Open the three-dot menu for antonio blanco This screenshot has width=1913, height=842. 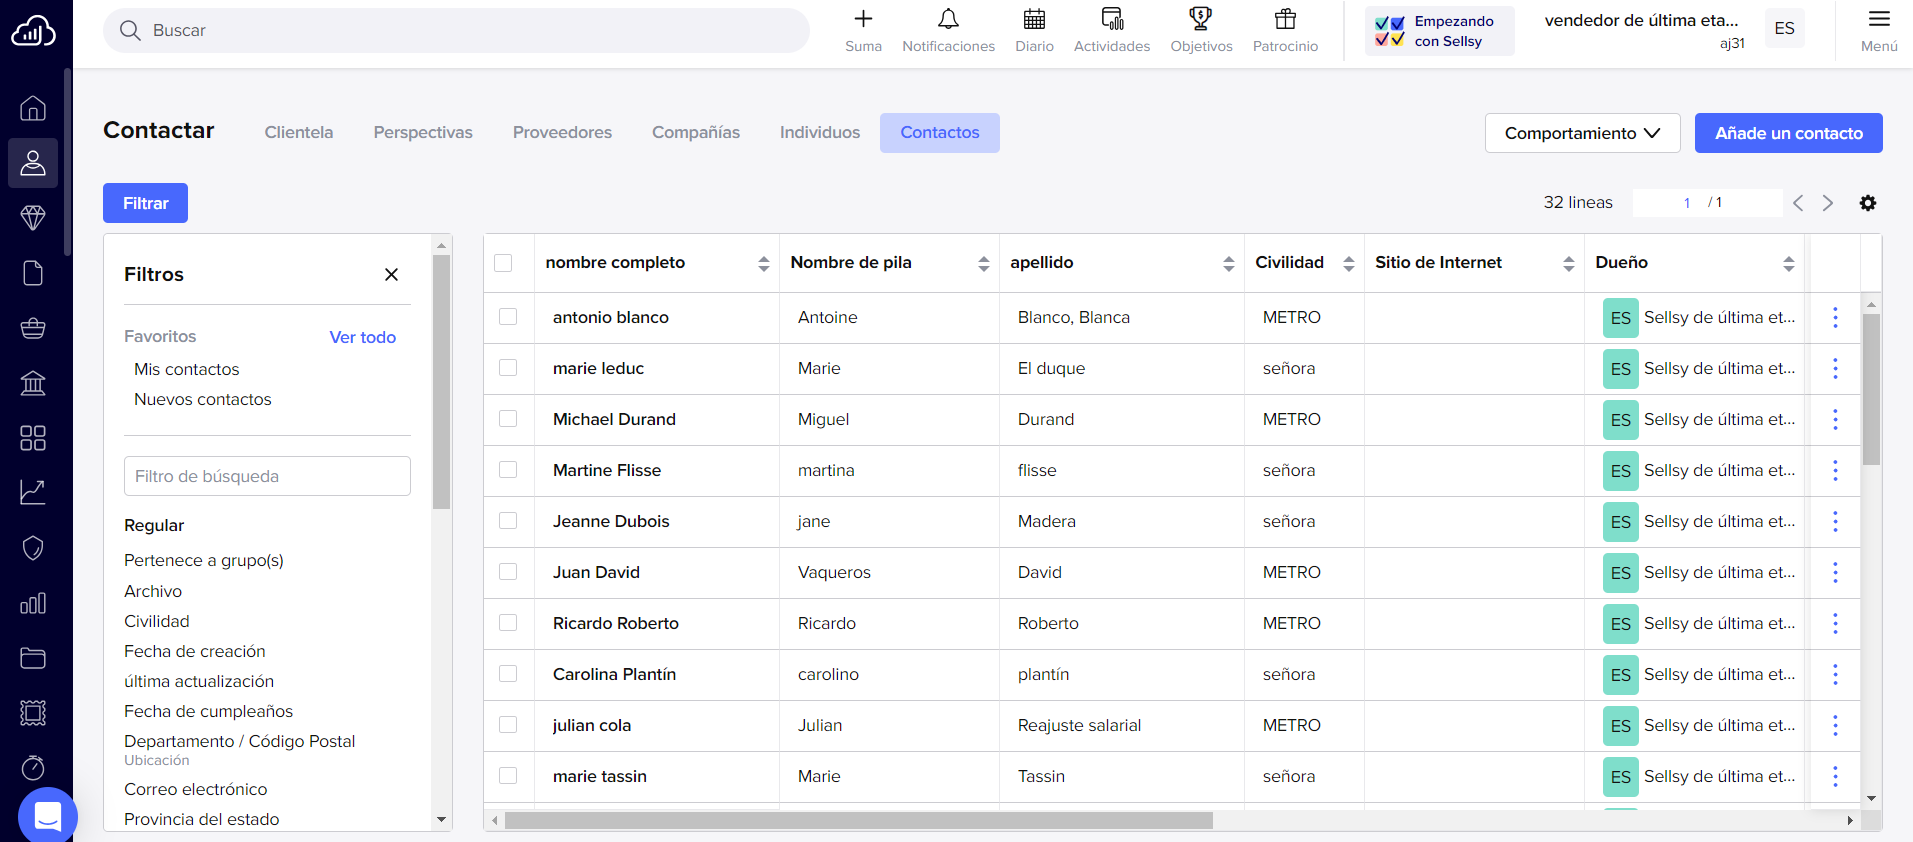(x=1835, y=317)
